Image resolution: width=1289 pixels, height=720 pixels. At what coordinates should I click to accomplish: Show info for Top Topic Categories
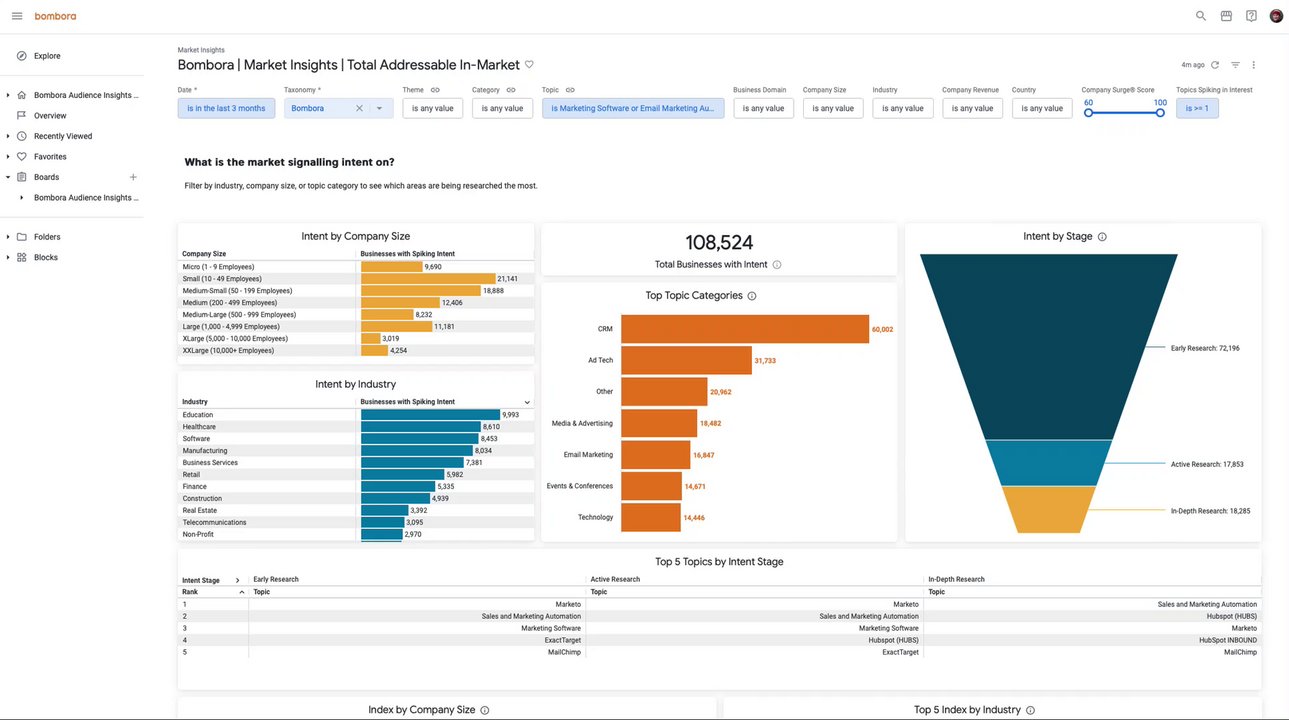[752, 296]
